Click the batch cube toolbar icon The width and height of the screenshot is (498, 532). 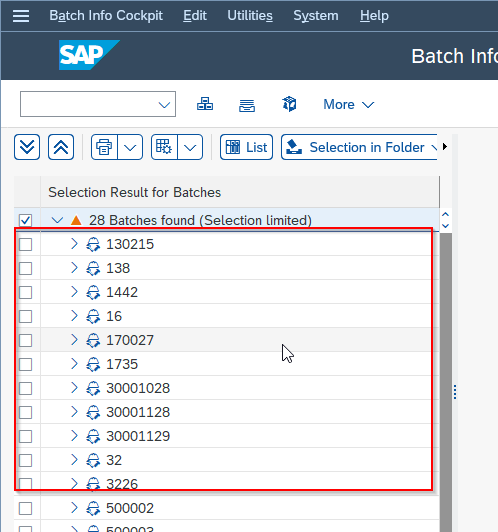(x=289, y=104)
